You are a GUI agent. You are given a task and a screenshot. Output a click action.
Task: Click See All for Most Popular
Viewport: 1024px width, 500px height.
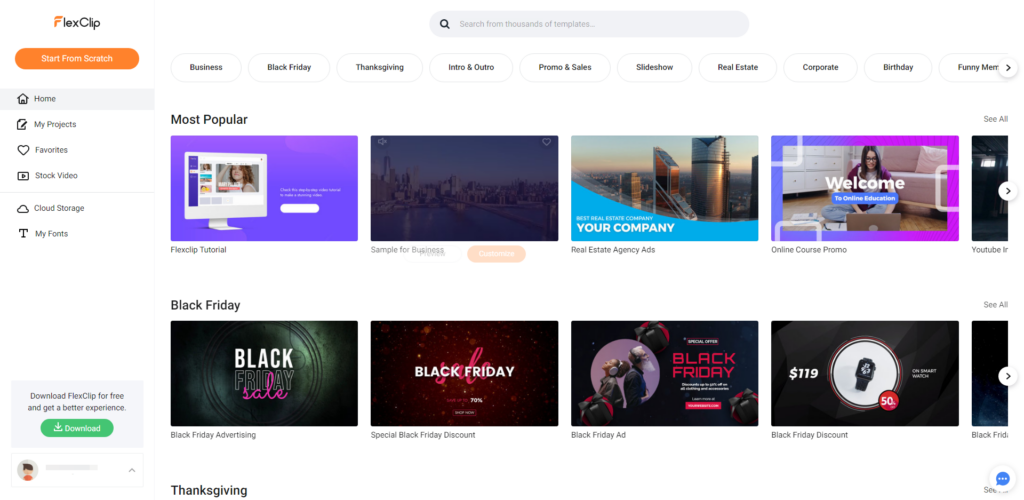(x=995, y=119)
